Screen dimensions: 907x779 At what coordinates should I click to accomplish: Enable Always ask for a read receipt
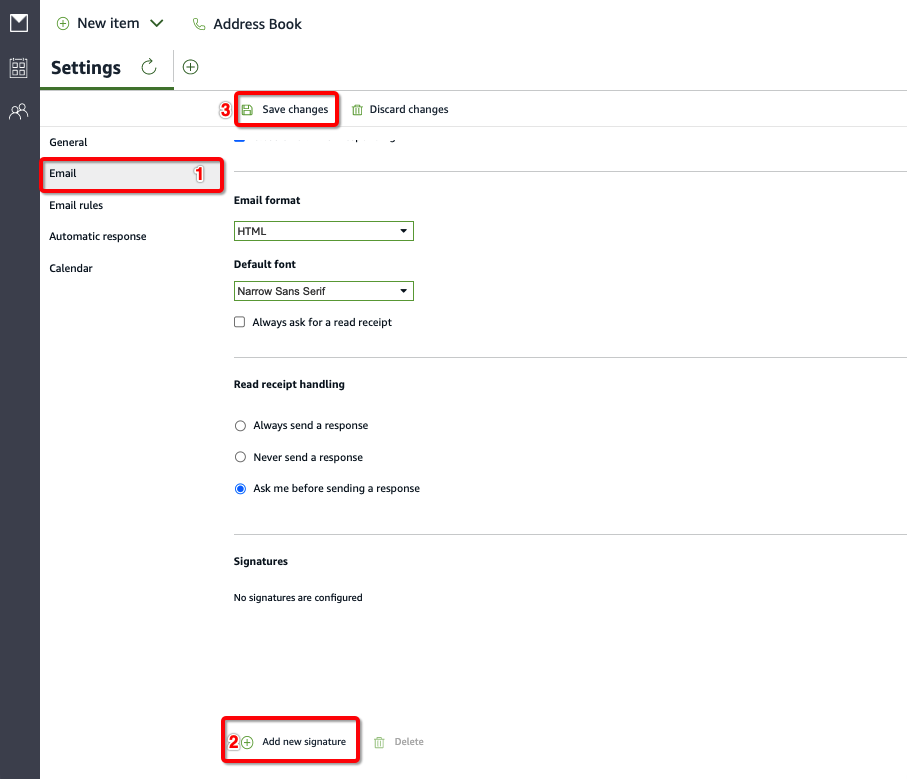point(239,322)
